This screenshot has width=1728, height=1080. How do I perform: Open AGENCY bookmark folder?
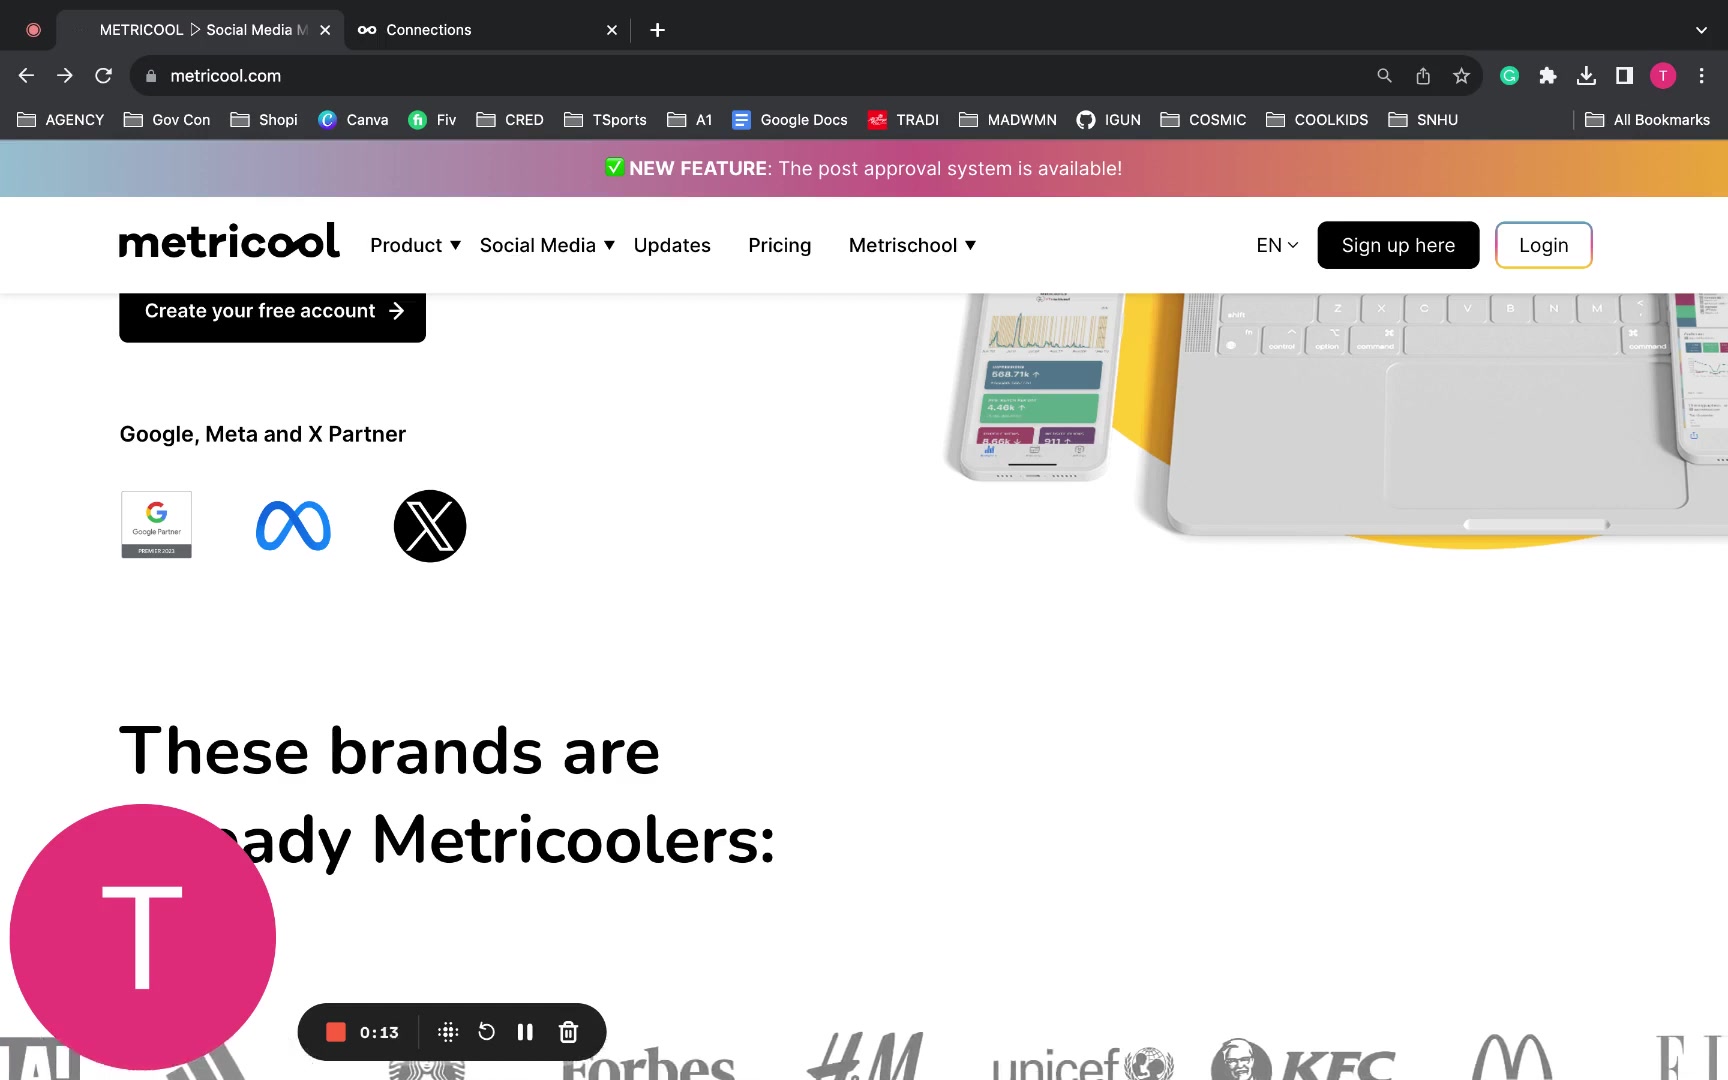[61, 119]
